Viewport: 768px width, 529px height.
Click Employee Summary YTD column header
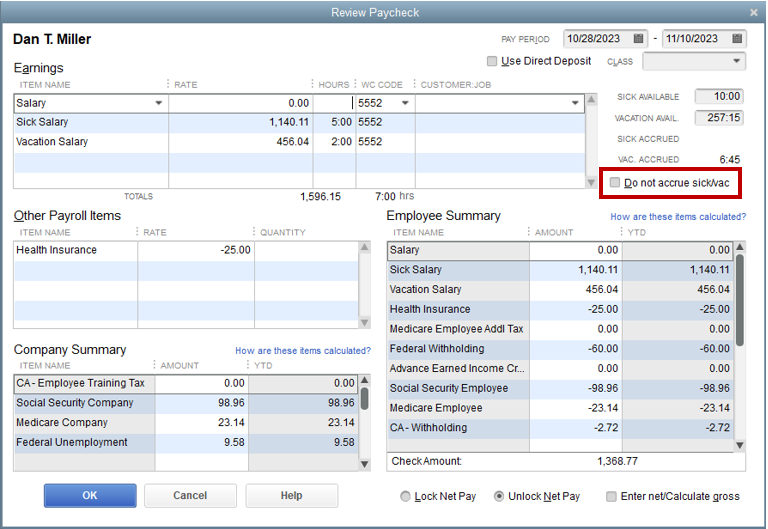point(637,233)
